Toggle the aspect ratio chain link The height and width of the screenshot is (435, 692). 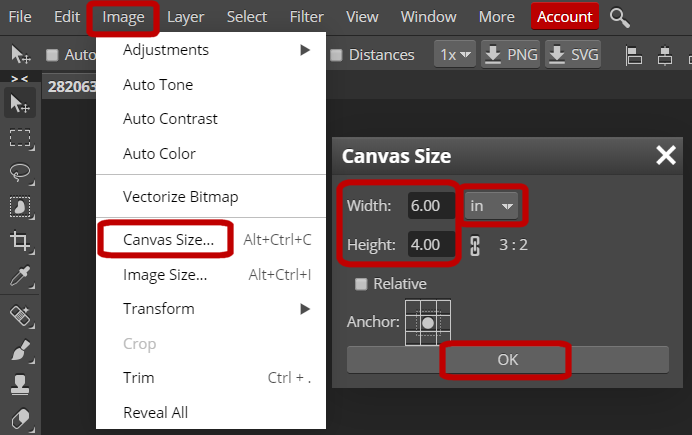[x=475, y=245]
